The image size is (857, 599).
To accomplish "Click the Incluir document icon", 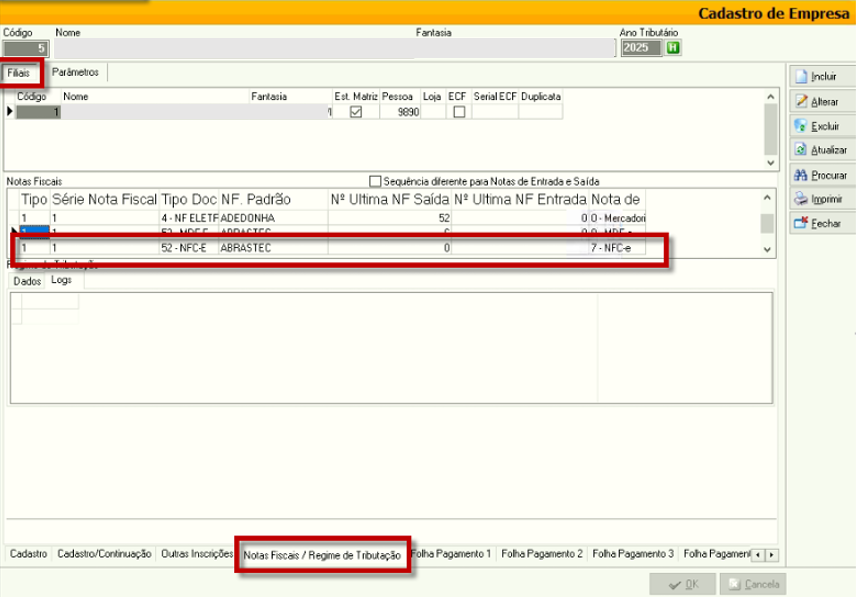I will 801,76.
